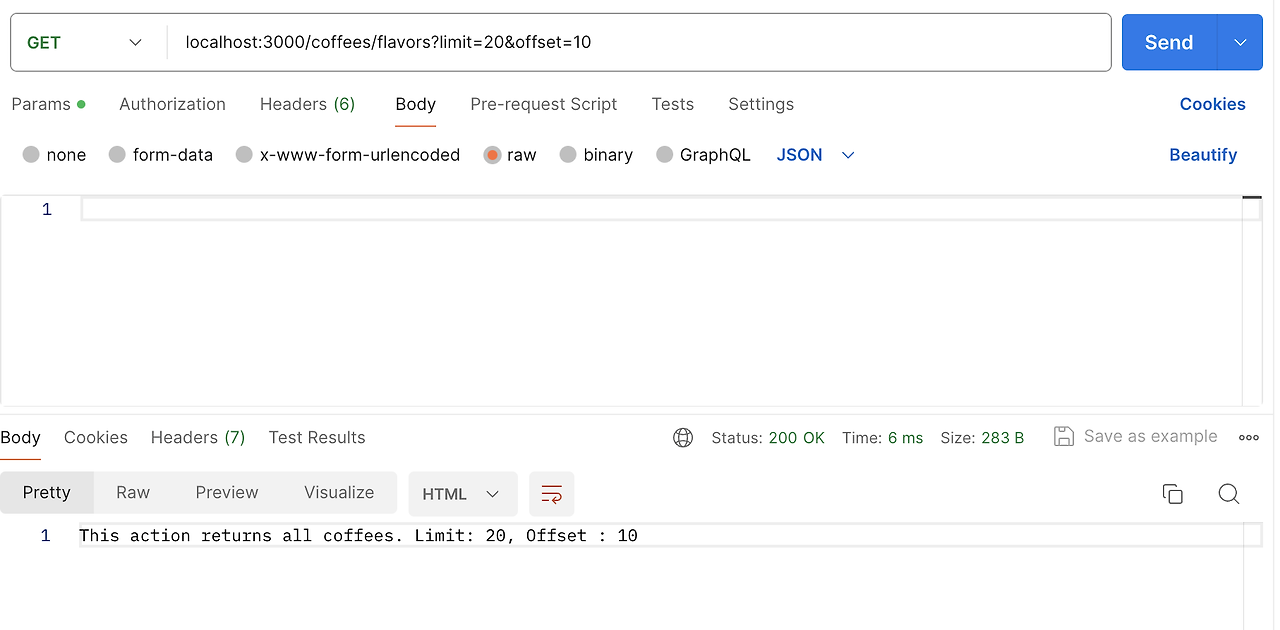The width and height of the screenshot is (1280, 630).
Task: Open the JSON body format dropdown
Action: [815, 155]
